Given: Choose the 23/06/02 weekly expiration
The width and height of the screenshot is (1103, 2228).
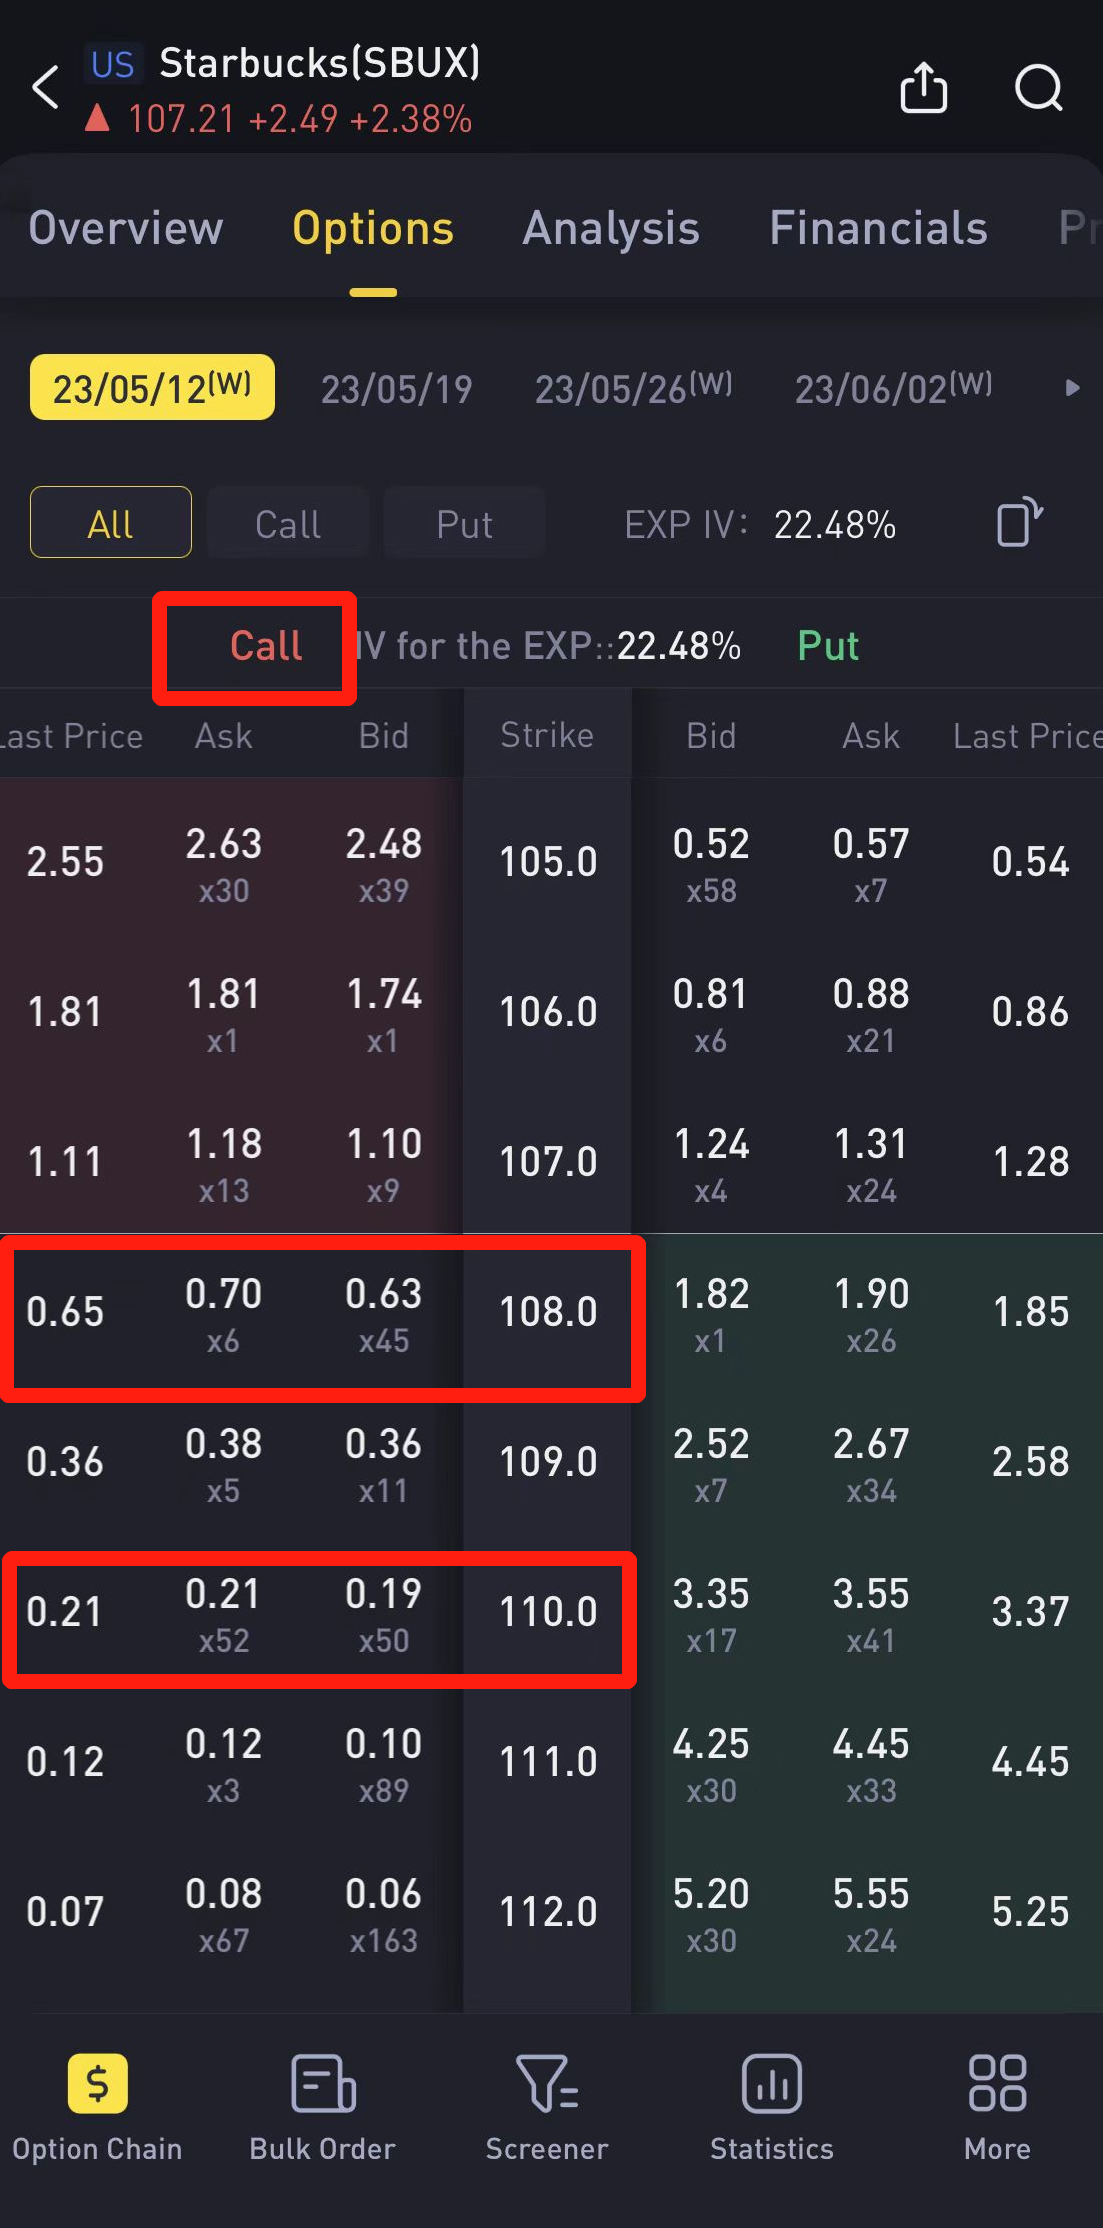Looking at the screenshot, I should point(893,388).
